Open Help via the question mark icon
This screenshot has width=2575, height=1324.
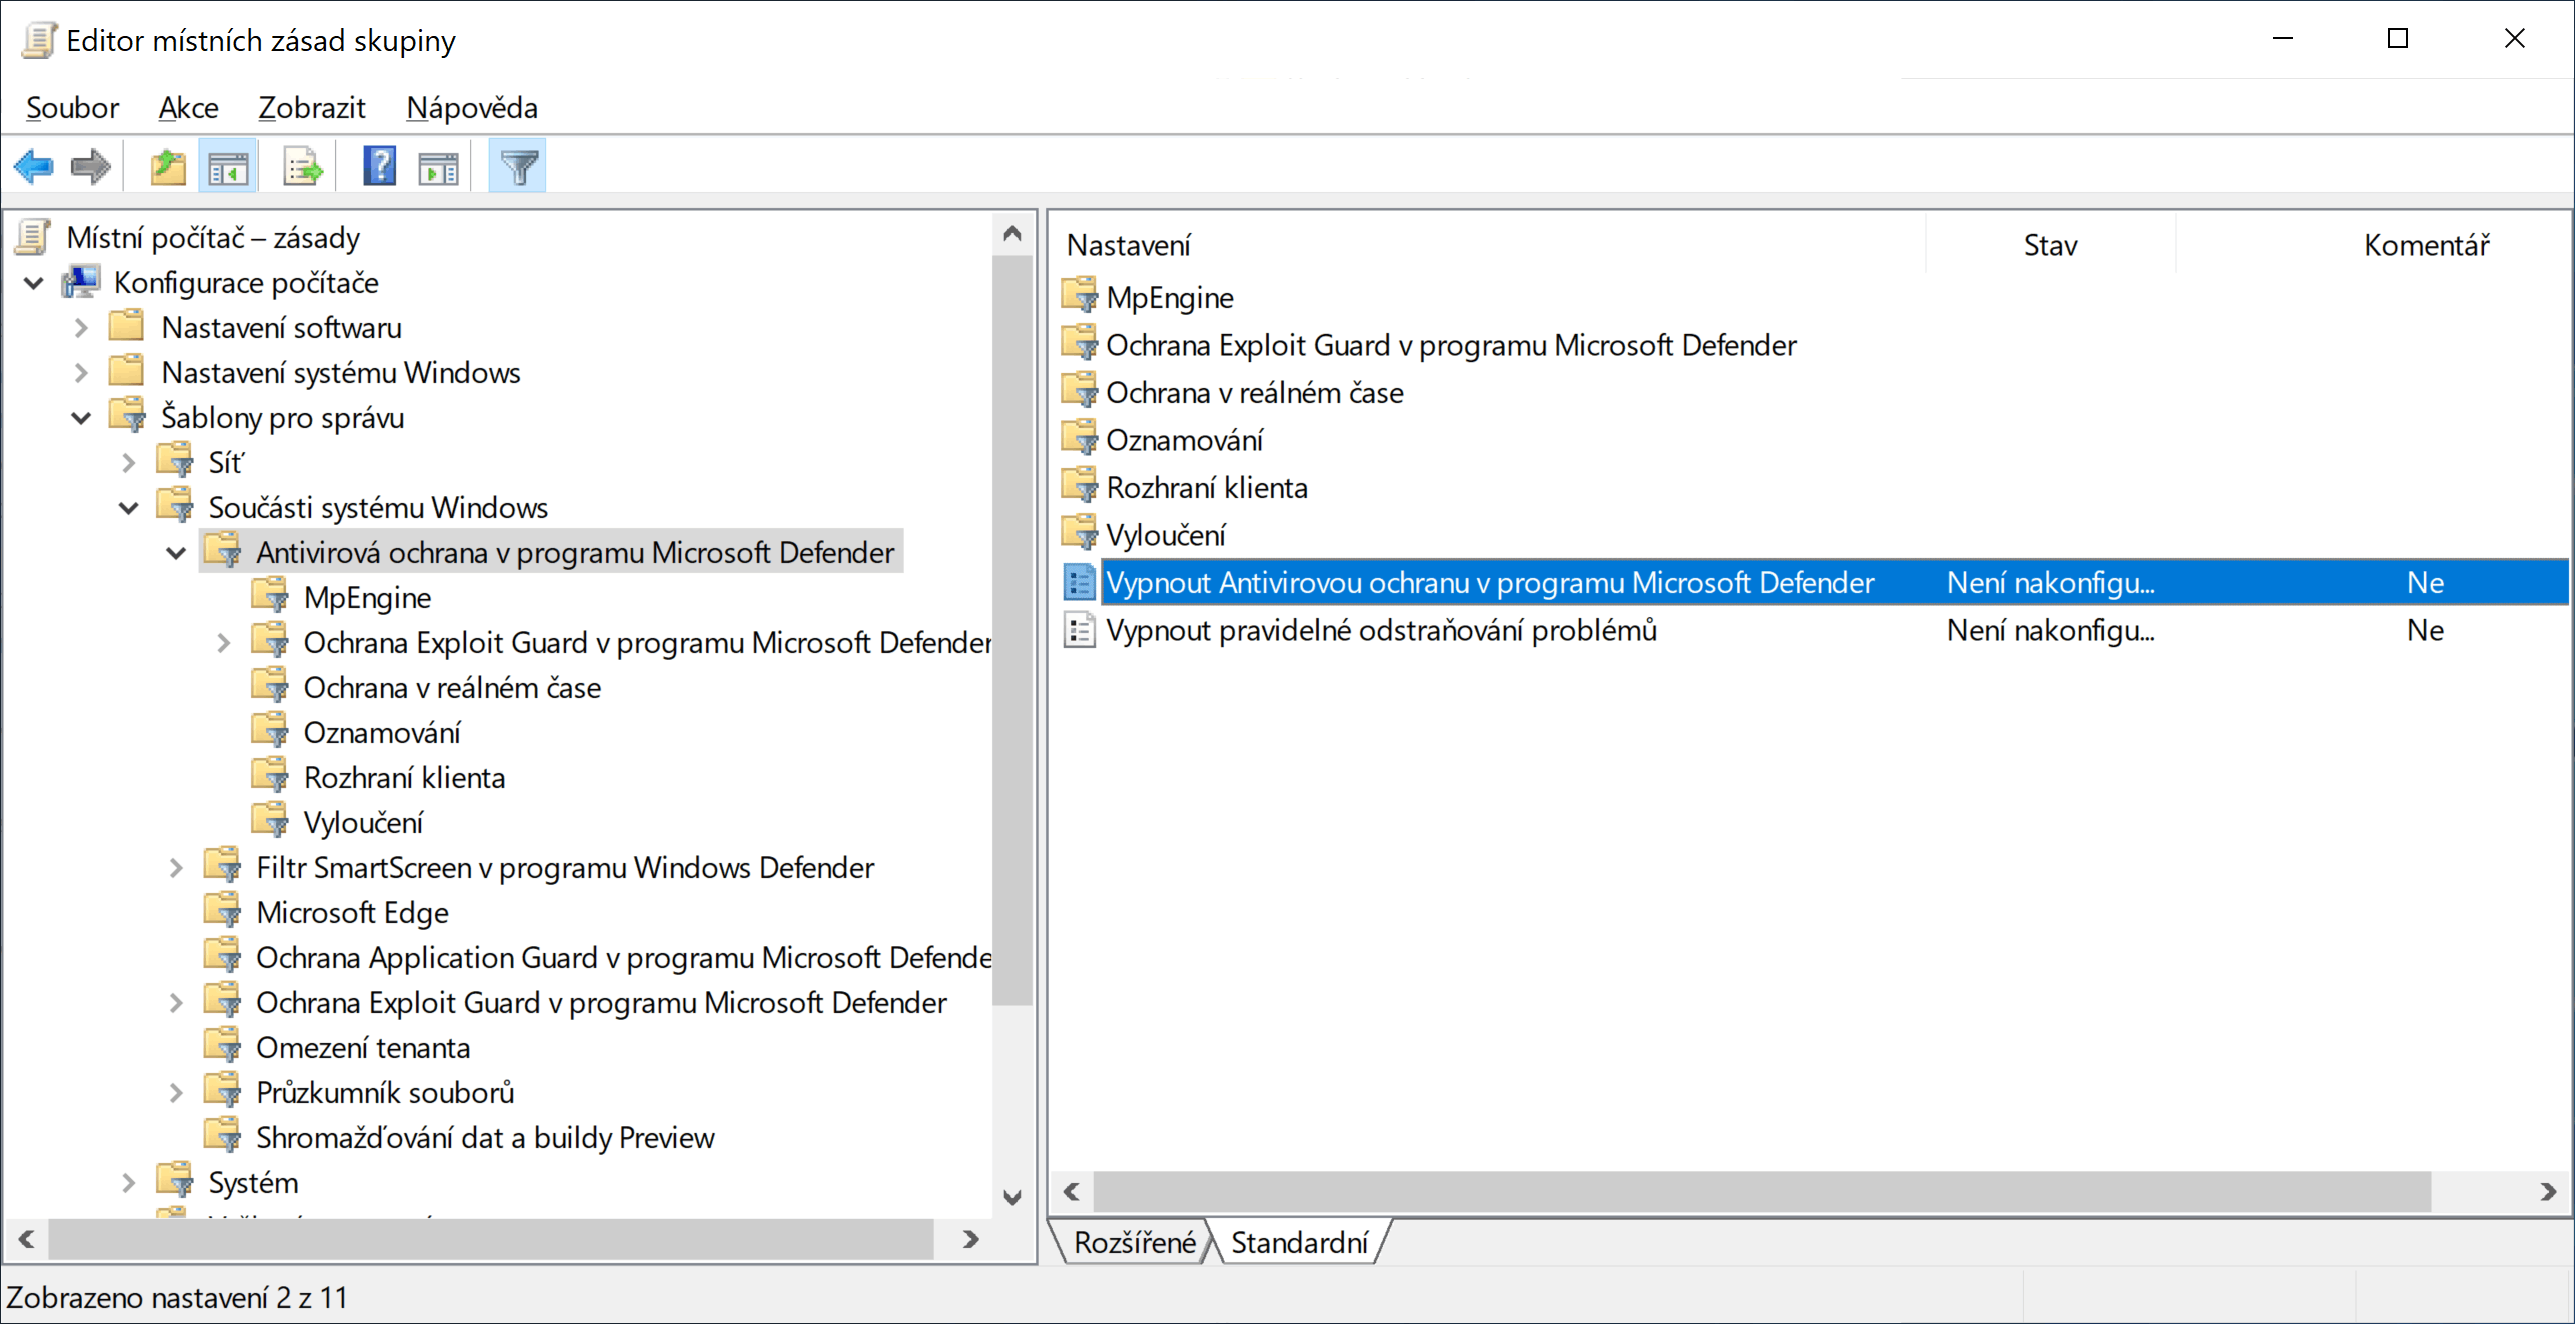tap(379, 166)
